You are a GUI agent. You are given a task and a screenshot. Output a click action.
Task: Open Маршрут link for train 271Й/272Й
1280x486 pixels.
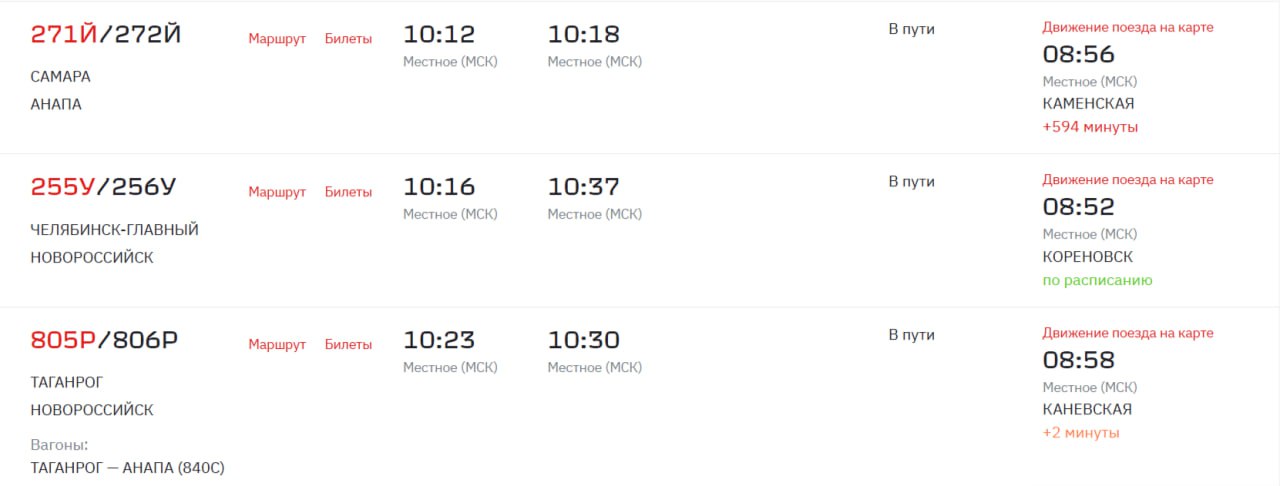coord(277,39)
